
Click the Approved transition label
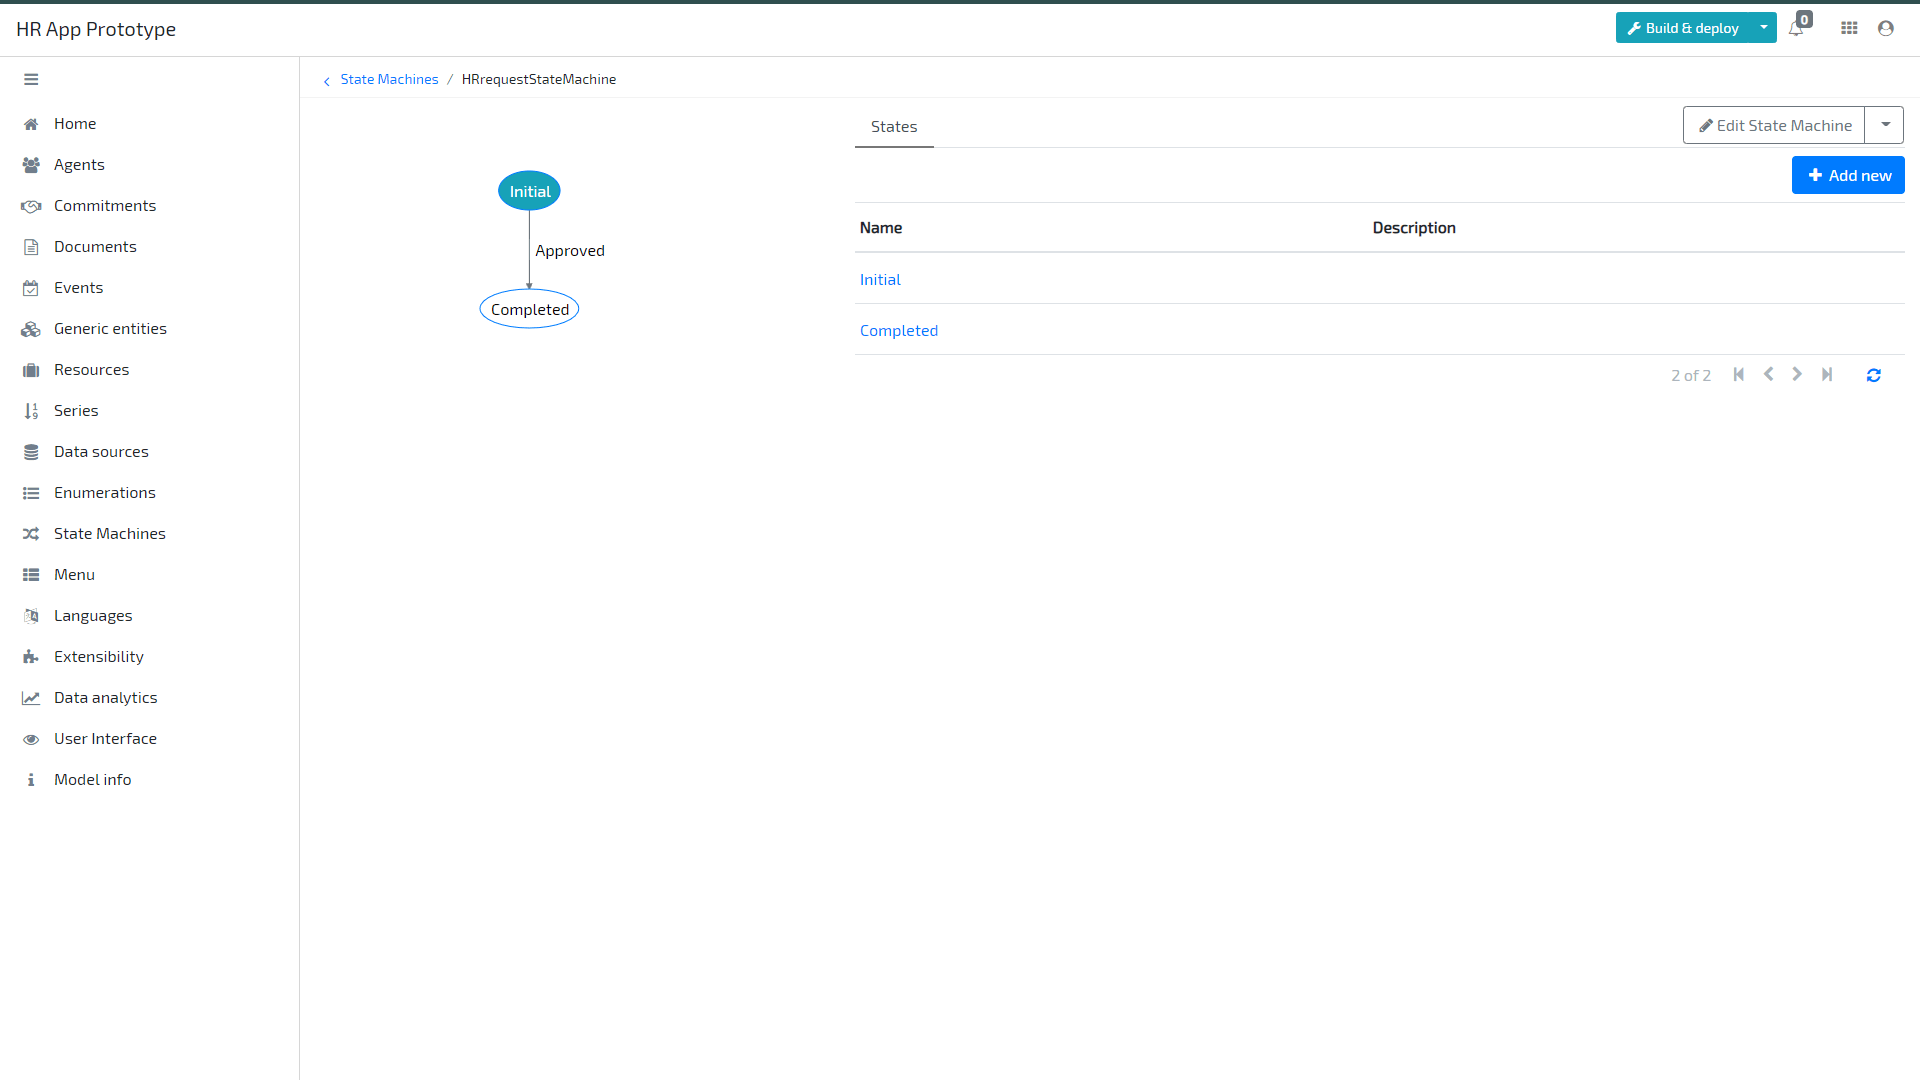pos(570,251)
